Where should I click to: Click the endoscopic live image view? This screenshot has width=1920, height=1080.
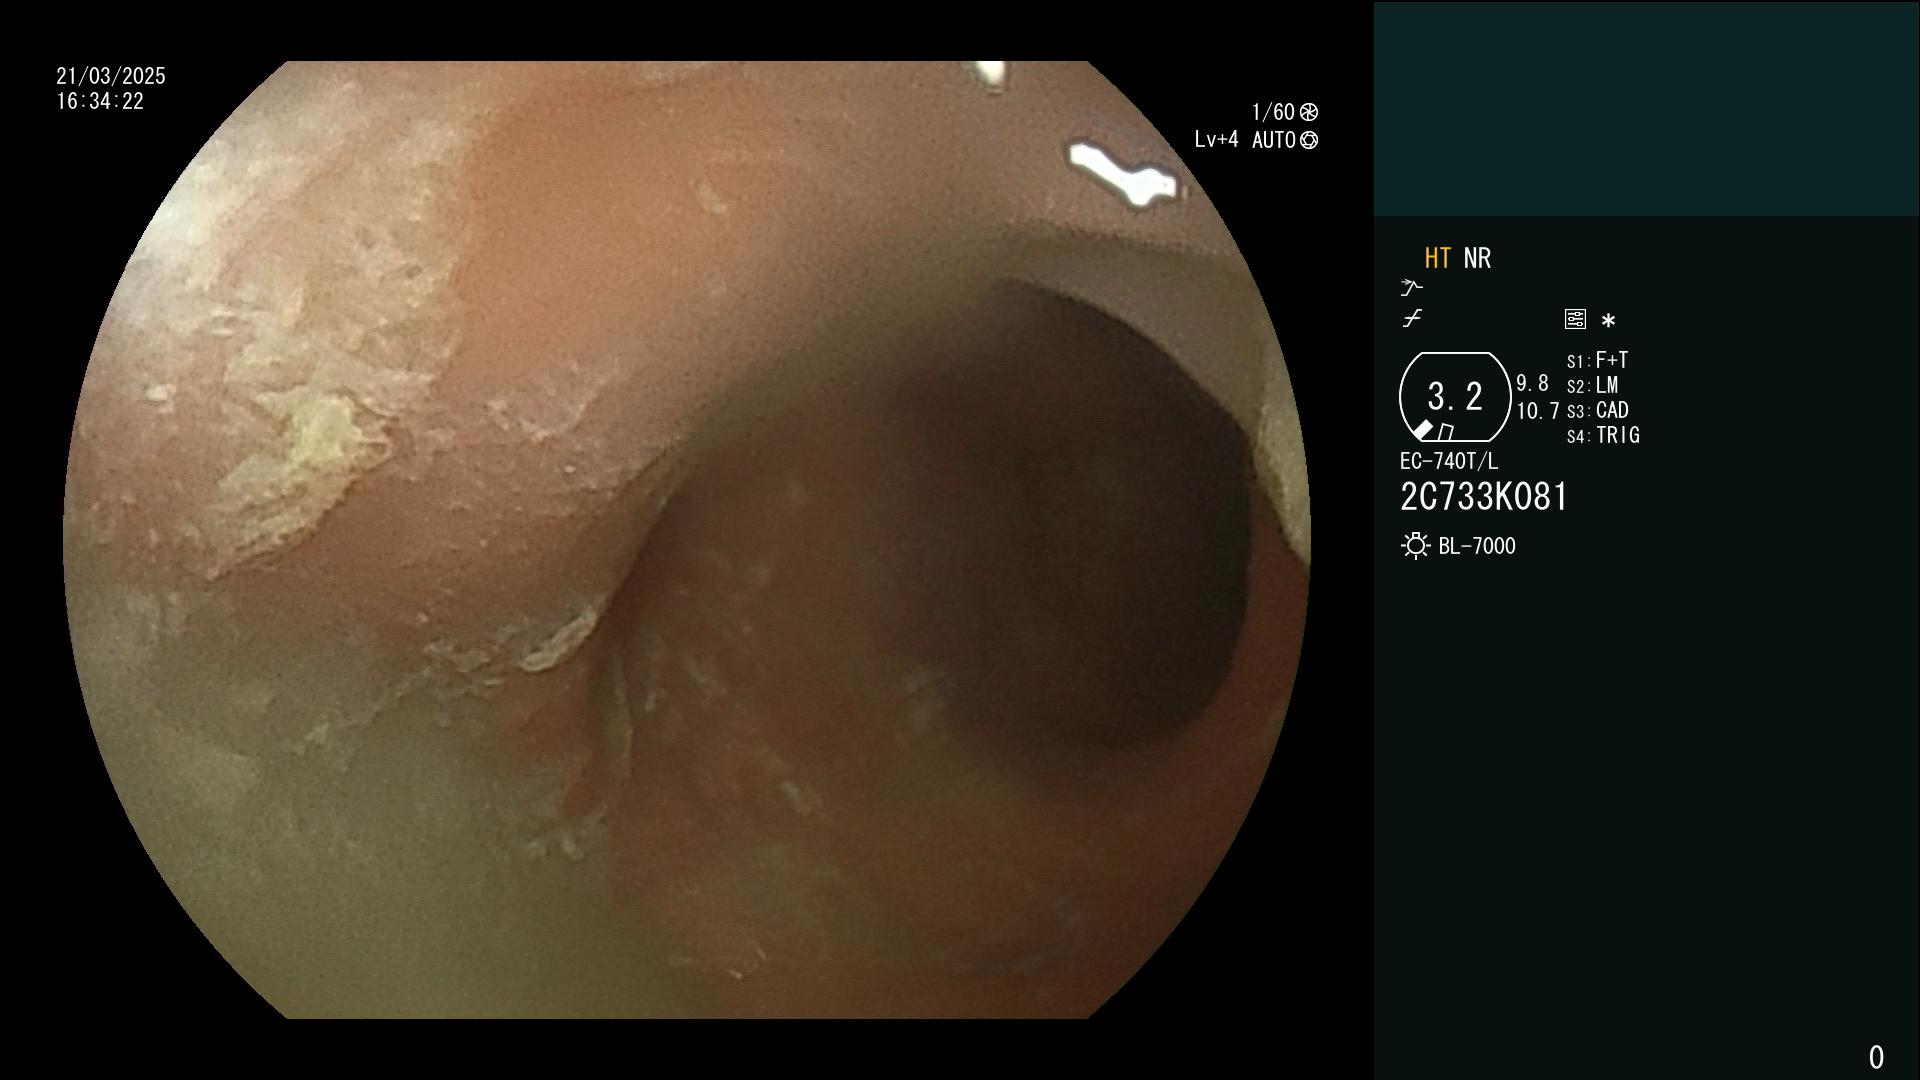(x=687, y=540)
